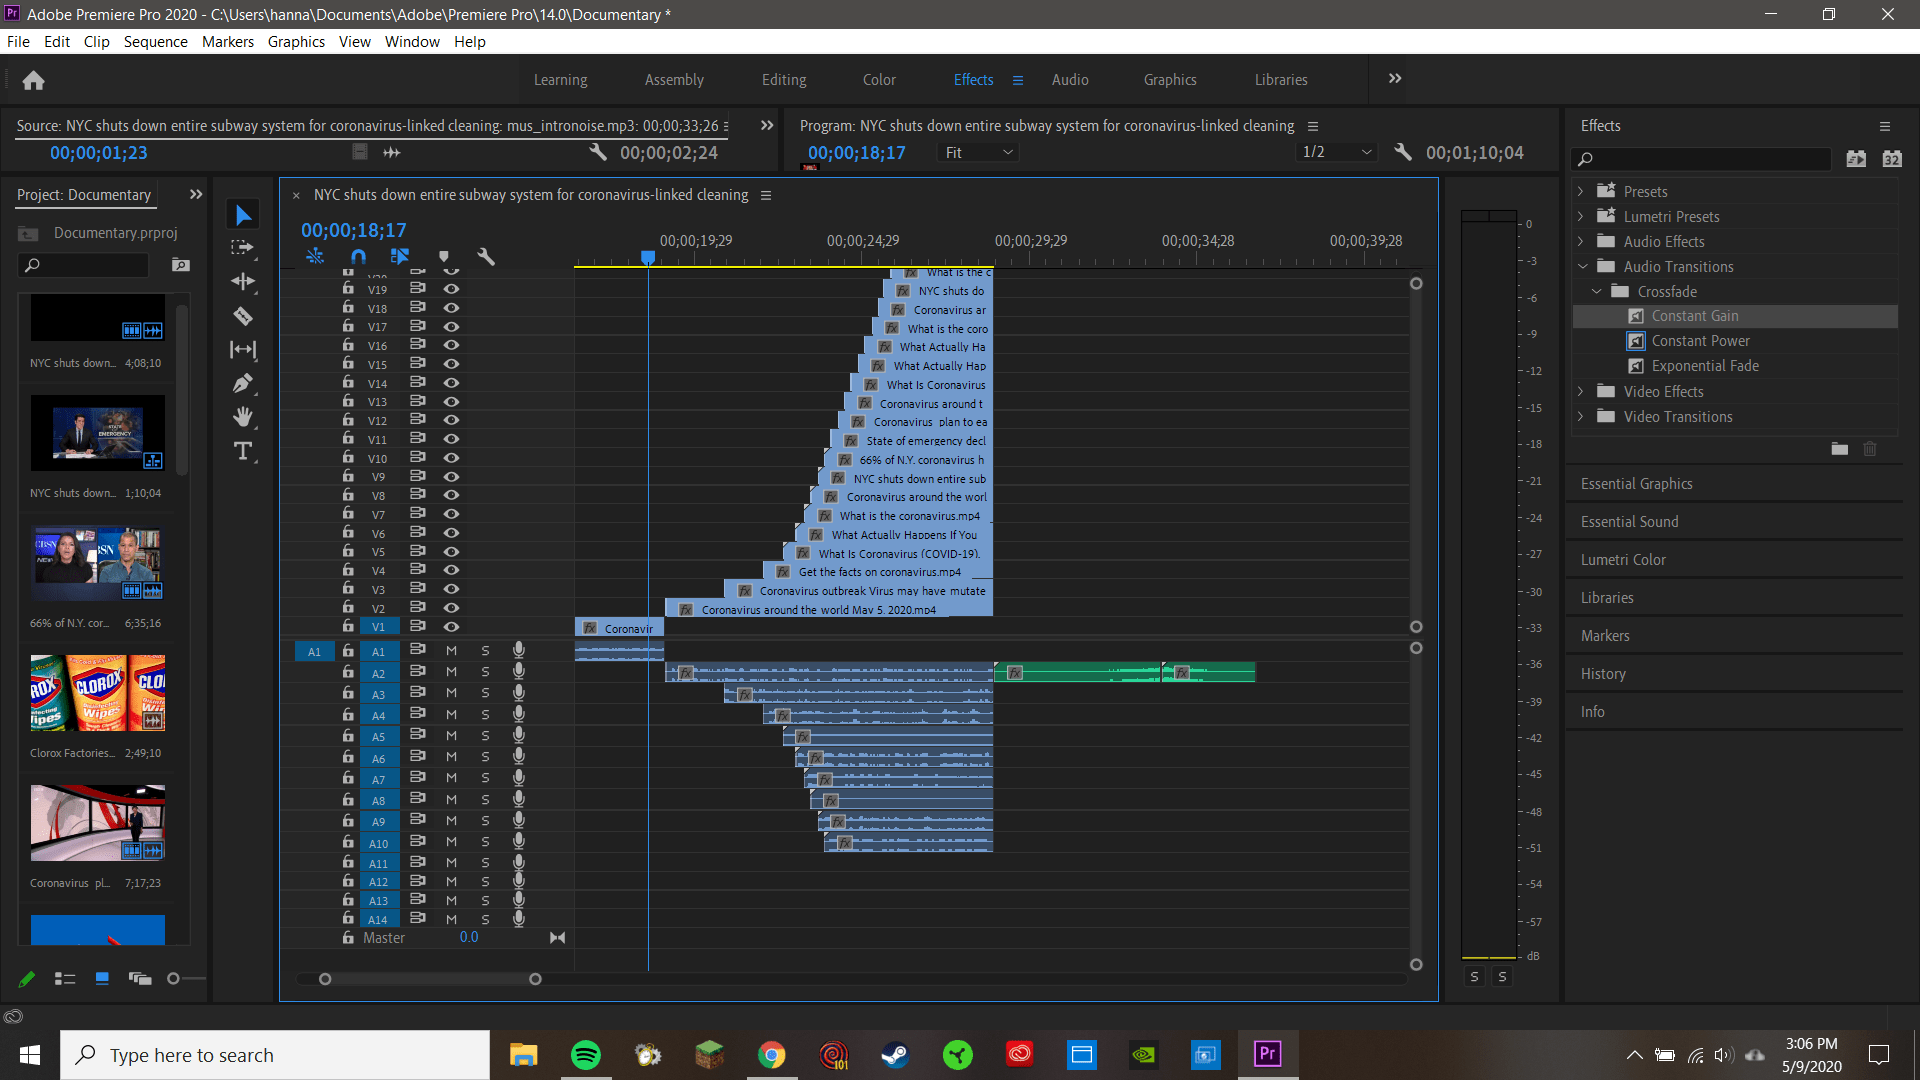
Task: Collapse the Audio Transitions folder
Action: coord(1583,266)
